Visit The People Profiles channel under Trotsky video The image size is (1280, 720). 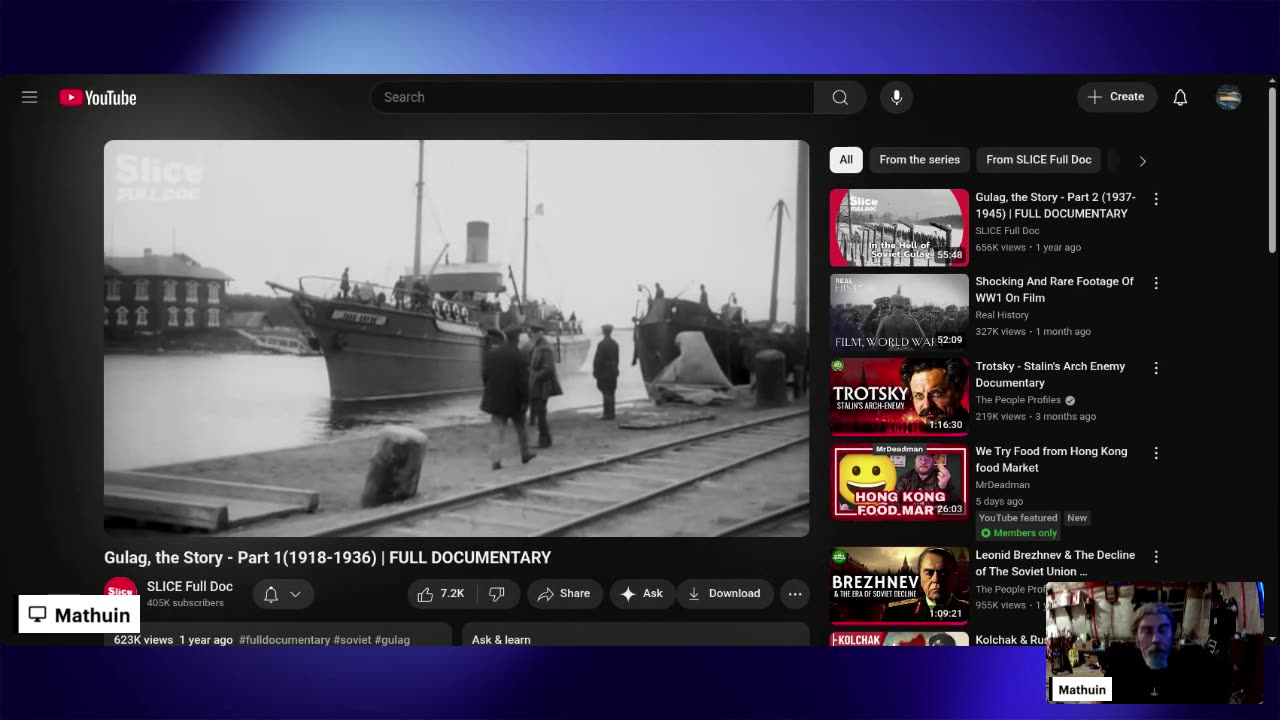click(1018, 400)
